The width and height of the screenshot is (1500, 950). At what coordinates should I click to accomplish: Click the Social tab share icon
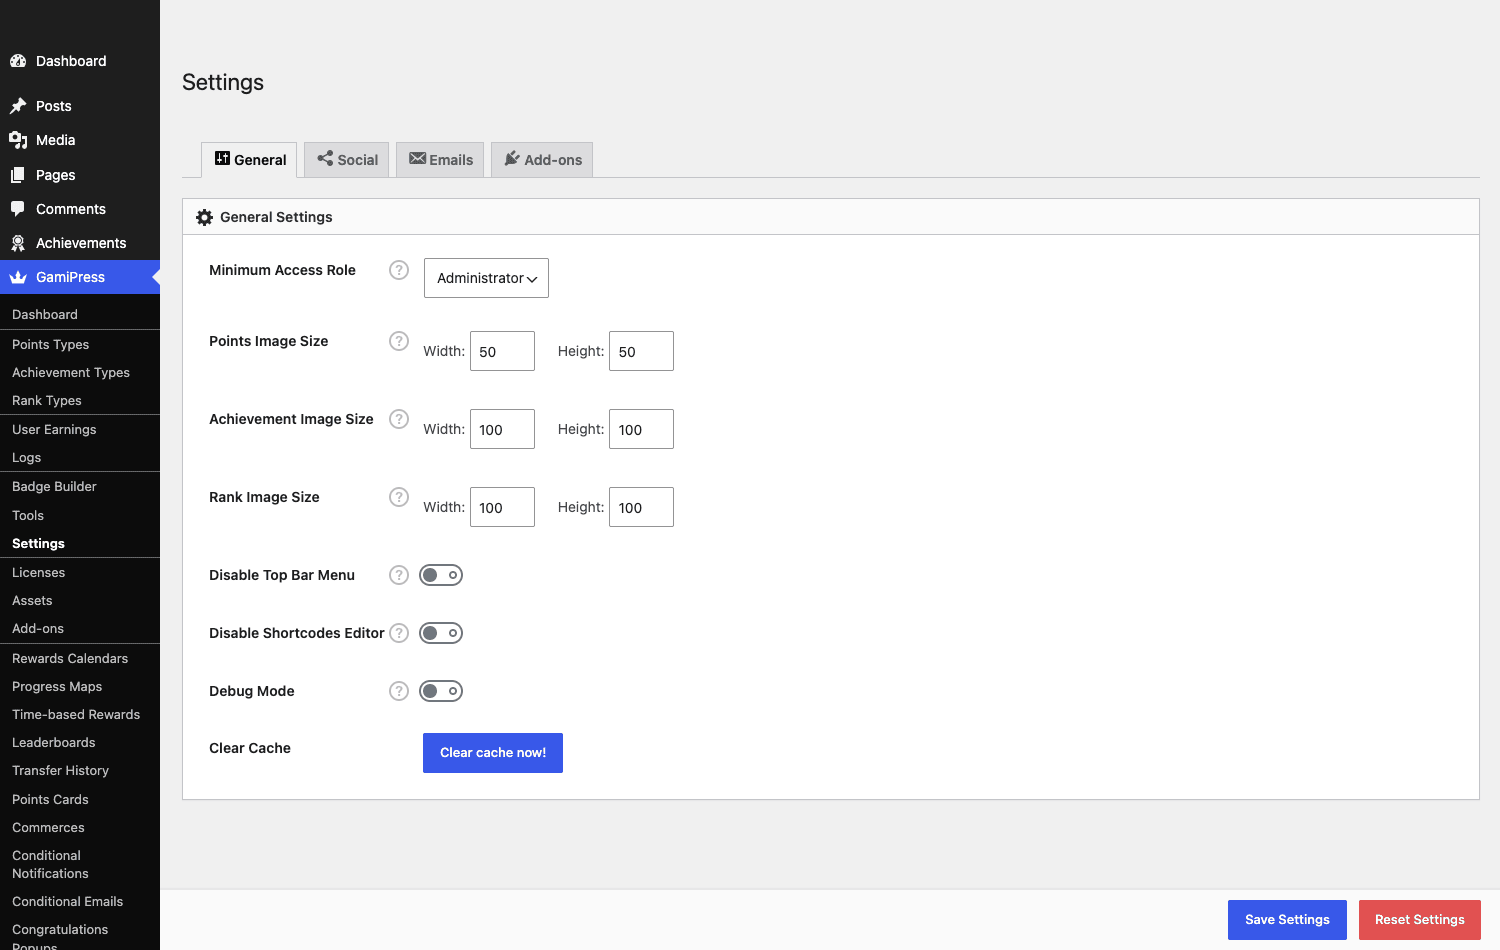pyautogui.click(x=325, y=158)
